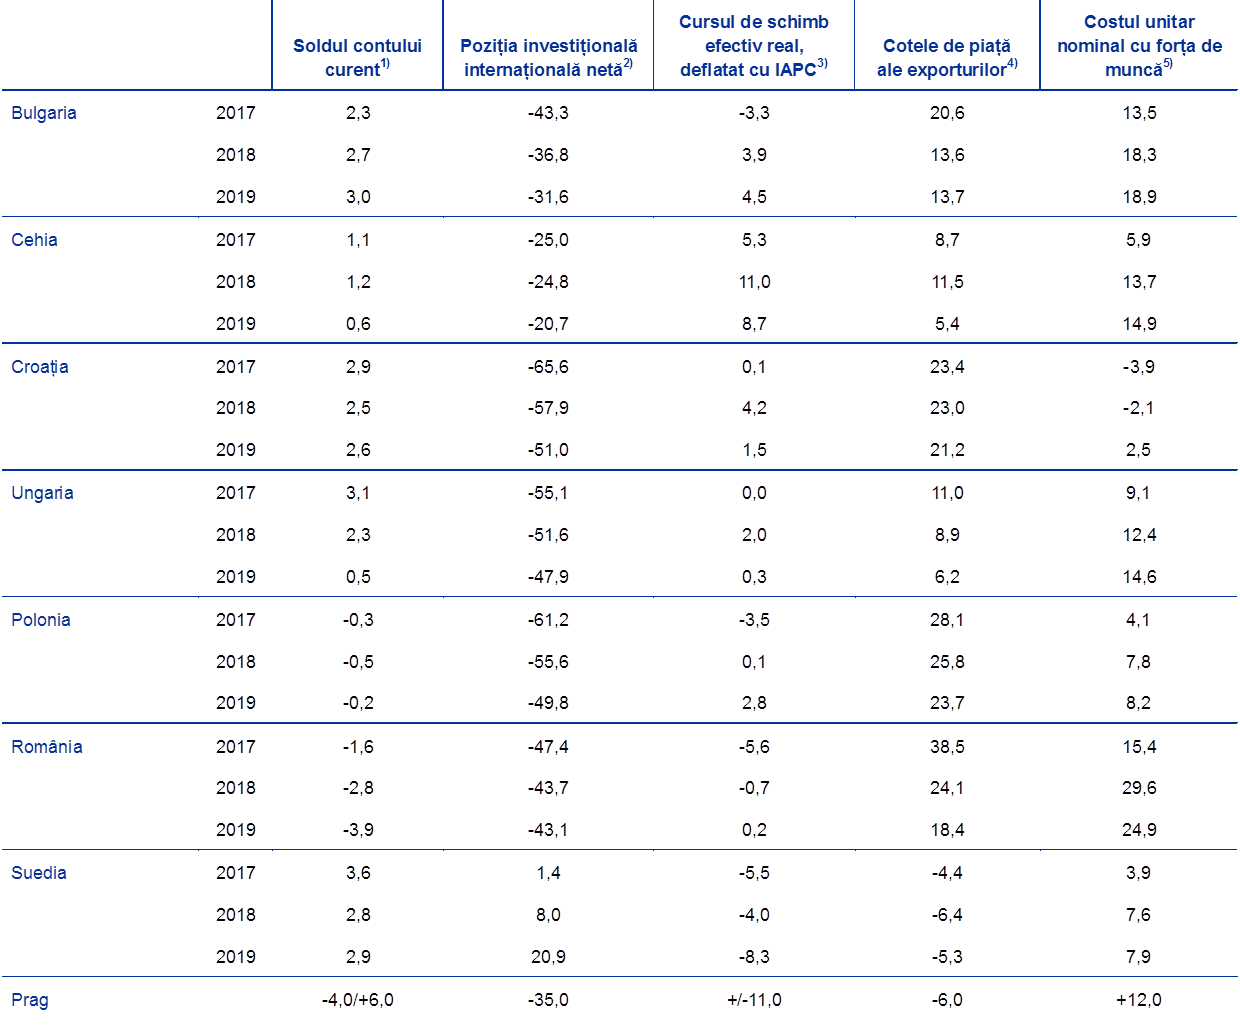
Task: Select Cehia 2019 unit labour cost 14,9
Action: coord(1139,324)
